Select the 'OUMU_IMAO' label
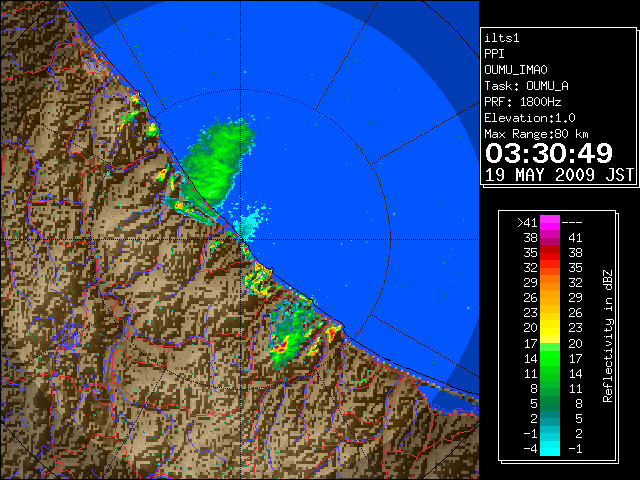This screenshot has height=480, width=640. click(x=516, y=70)
